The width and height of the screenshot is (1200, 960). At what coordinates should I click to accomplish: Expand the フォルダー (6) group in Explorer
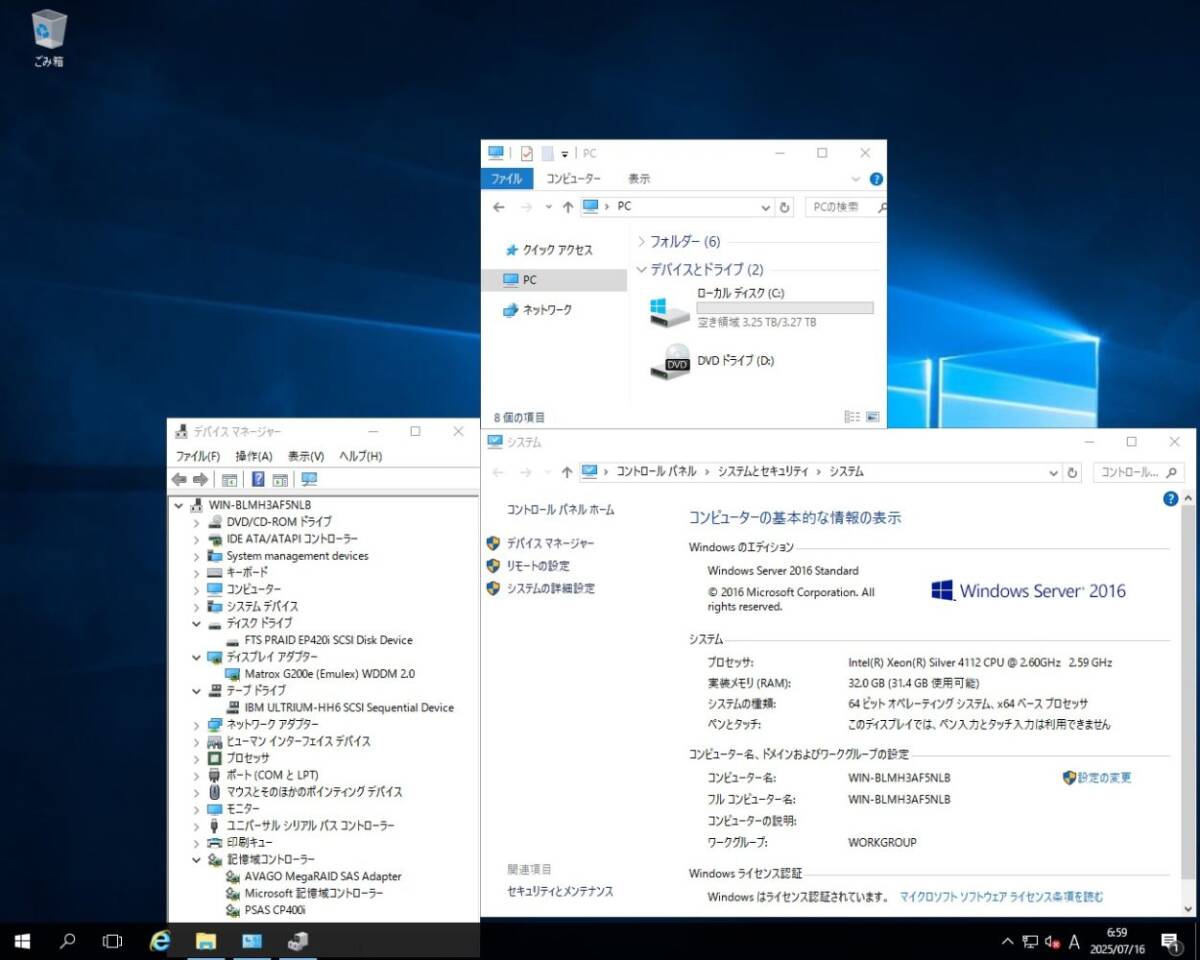point(641,242)
